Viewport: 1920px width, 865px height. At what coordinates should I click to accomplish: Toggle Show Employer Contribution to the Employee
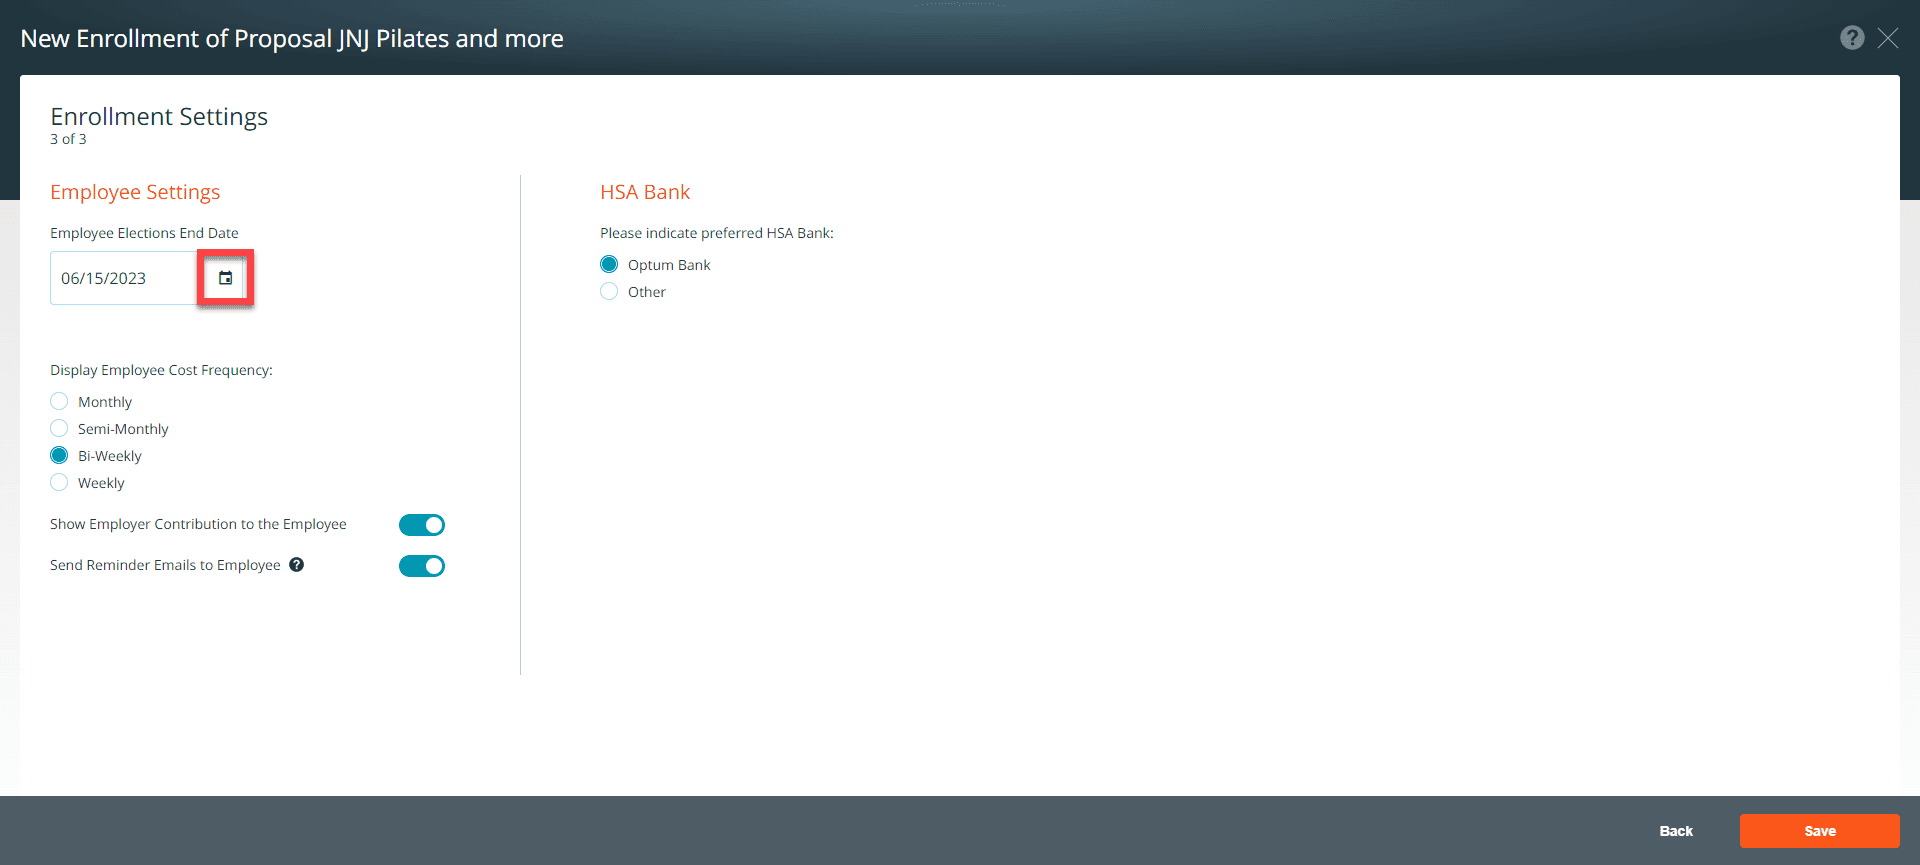pyautogui.click(x=422, y=525)
